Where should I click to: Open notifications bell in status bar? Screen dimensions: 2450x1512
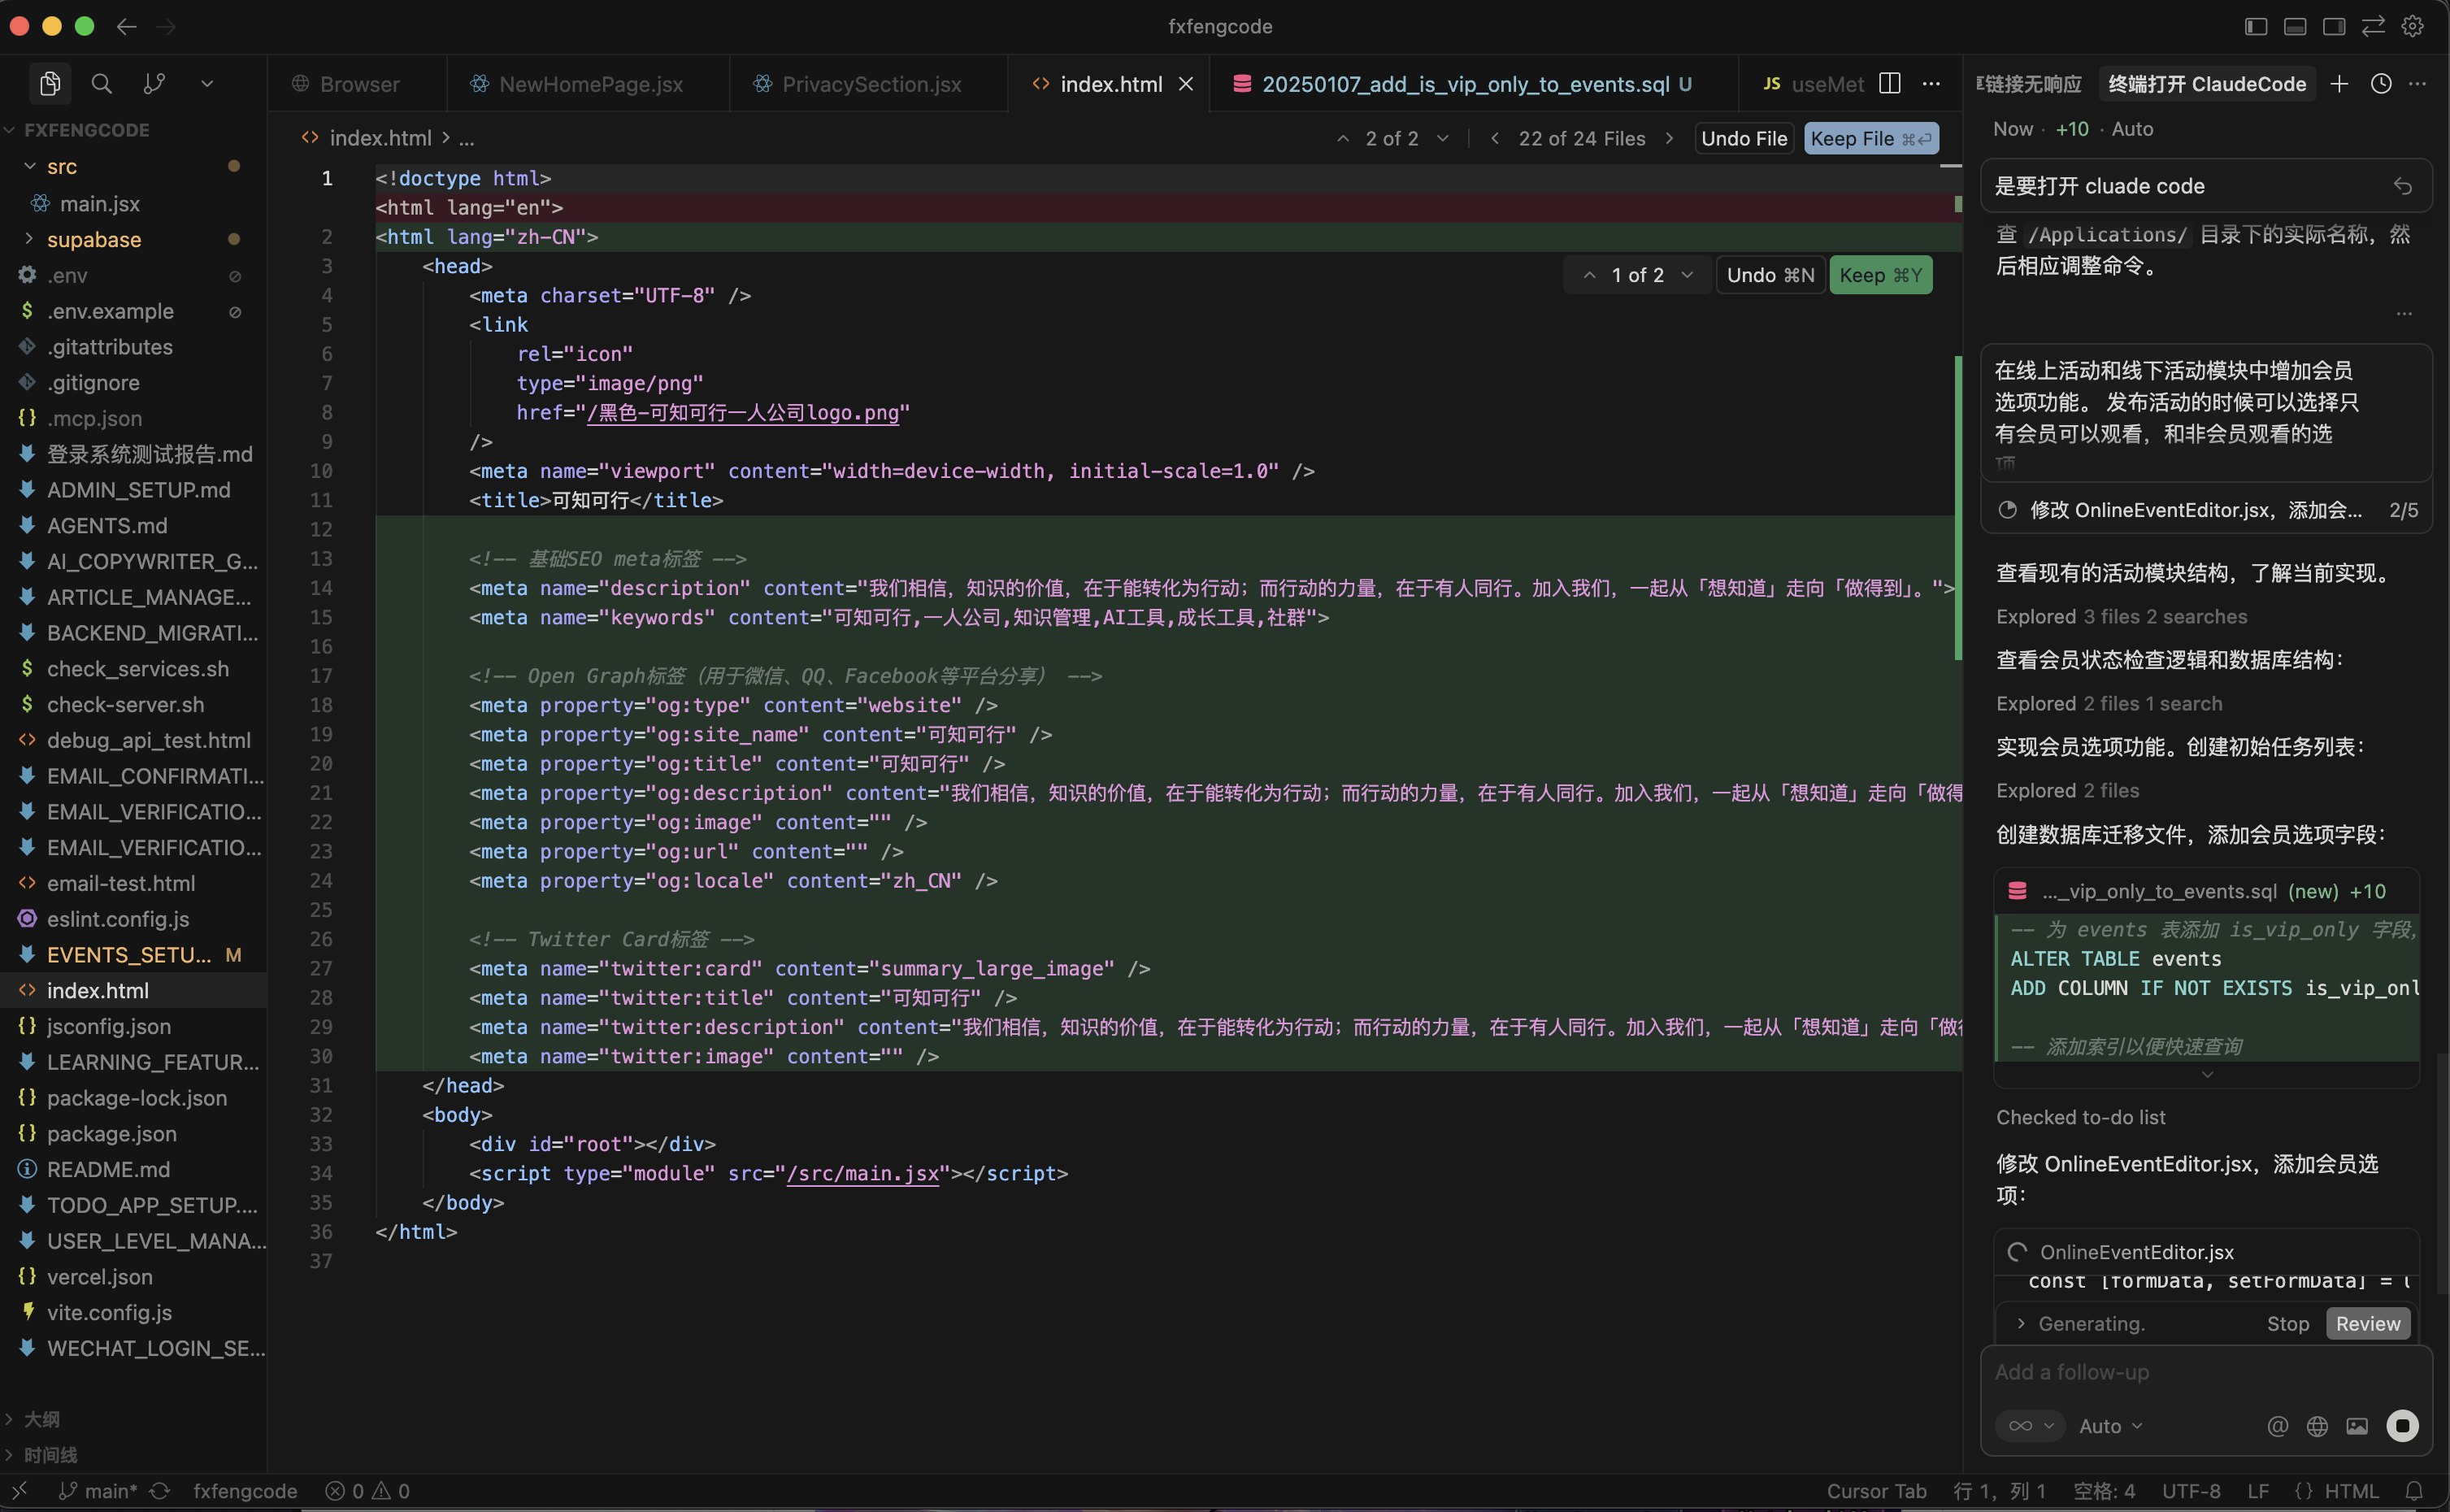pyautogui.click(x=2414, y=1491)
